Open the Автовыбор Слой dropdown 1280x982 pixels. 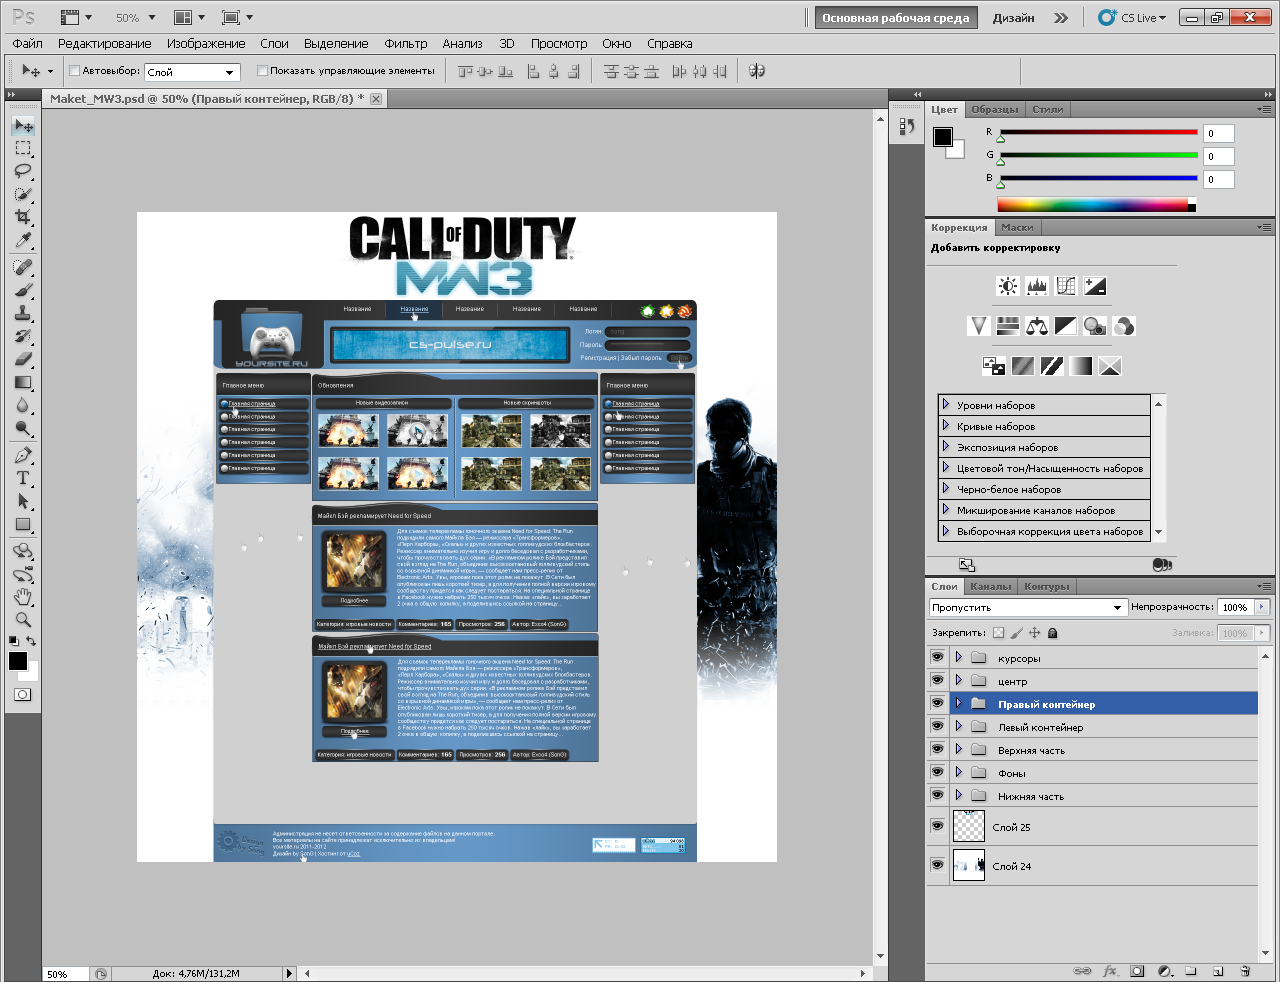click(193, 72)
